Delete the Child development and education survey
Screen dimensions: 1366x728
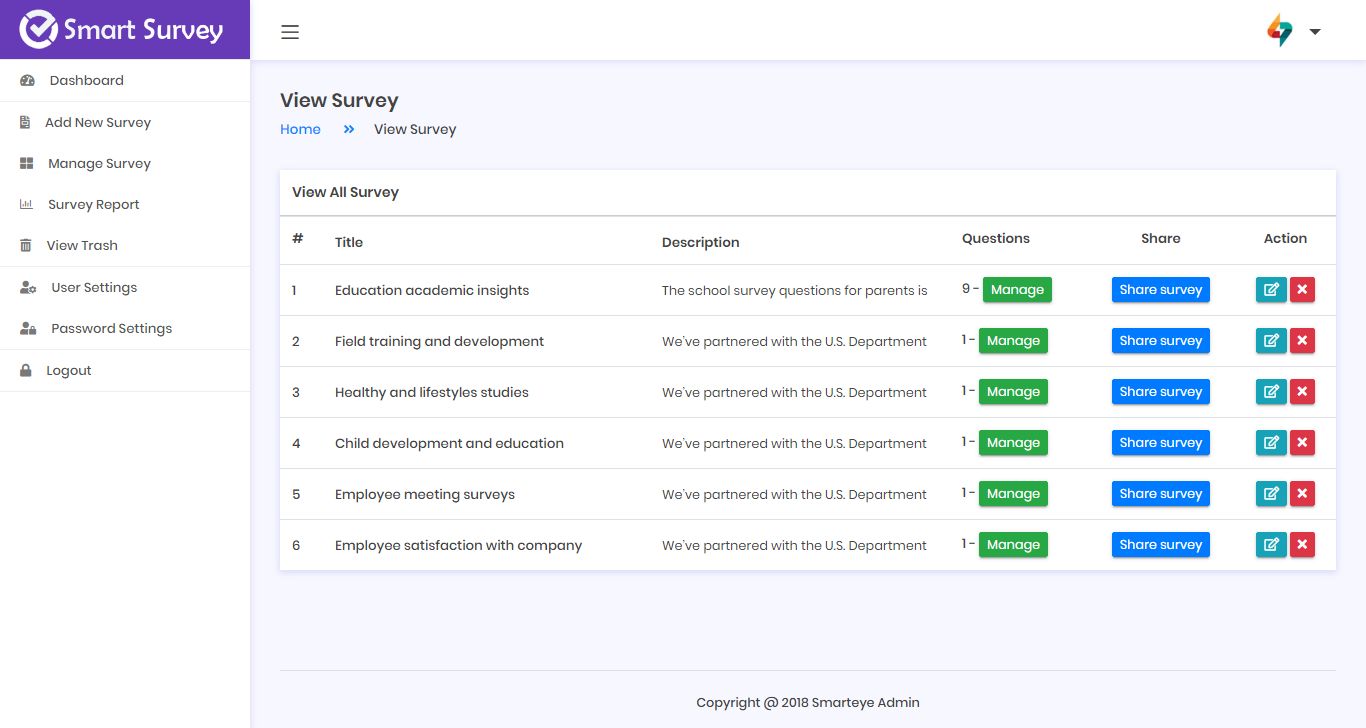tap(1302, 443)
